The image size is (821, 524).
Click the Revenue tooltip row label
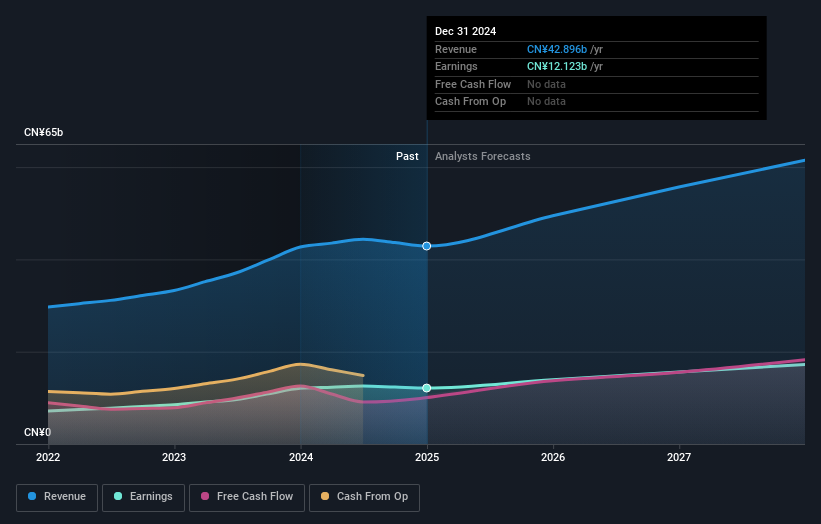(456, 49)
